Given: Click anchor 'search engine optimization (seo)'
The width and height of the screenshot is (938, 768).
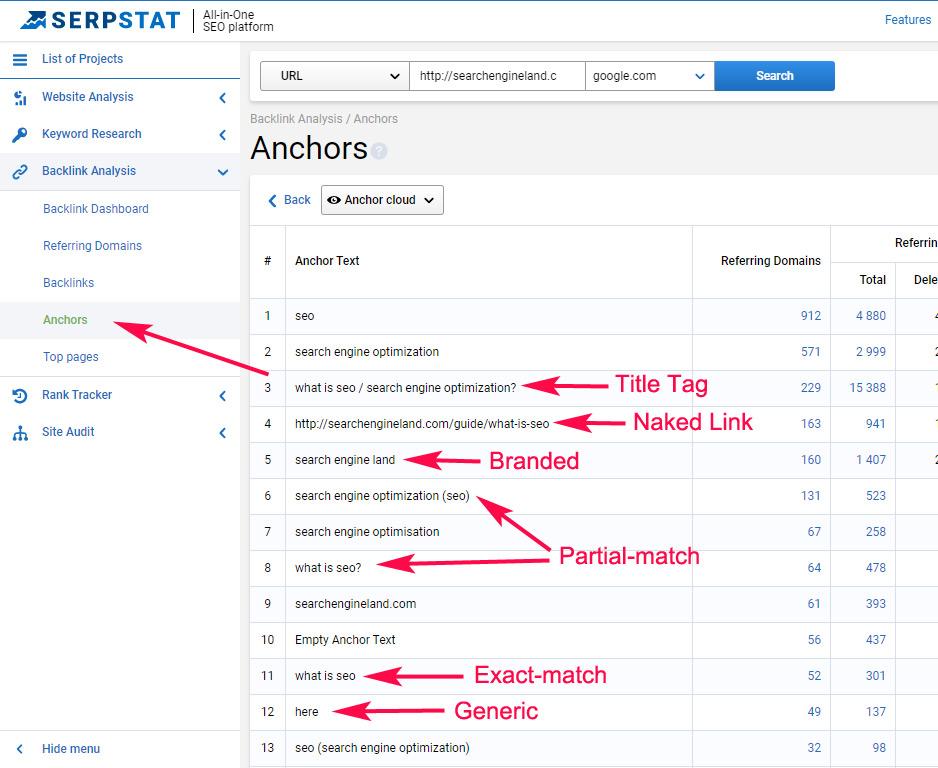Looking at the screenshot, I should click(x=382, y=496).
